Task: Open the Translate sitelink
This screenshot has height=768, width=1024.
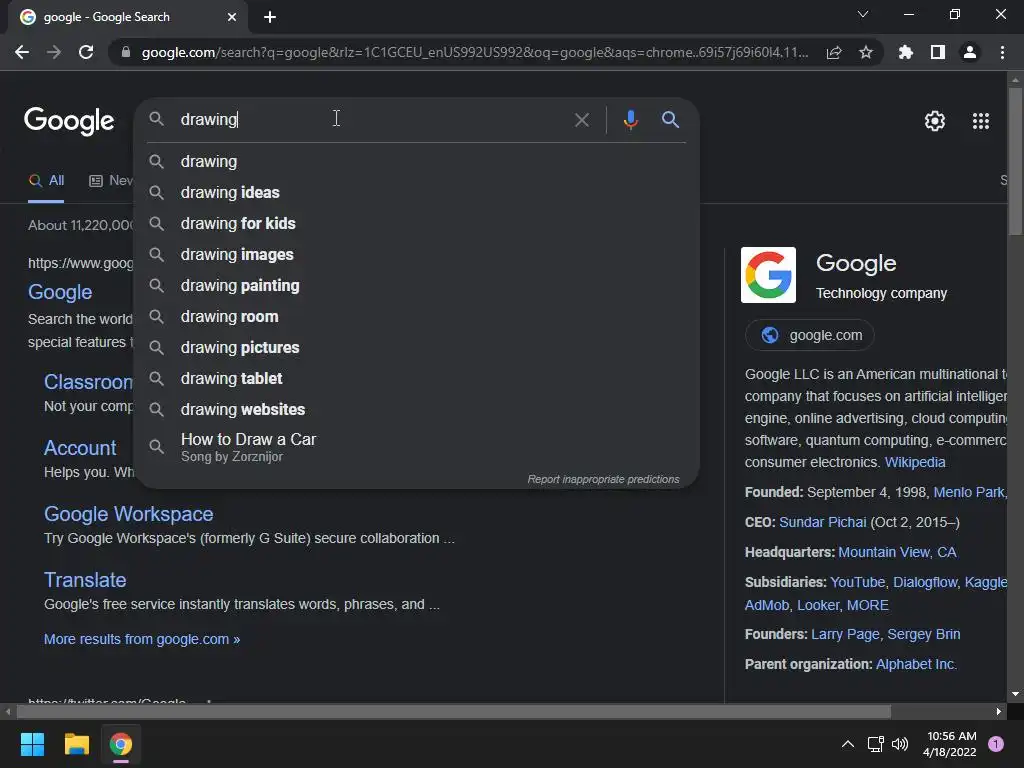Action: point(85,580)
